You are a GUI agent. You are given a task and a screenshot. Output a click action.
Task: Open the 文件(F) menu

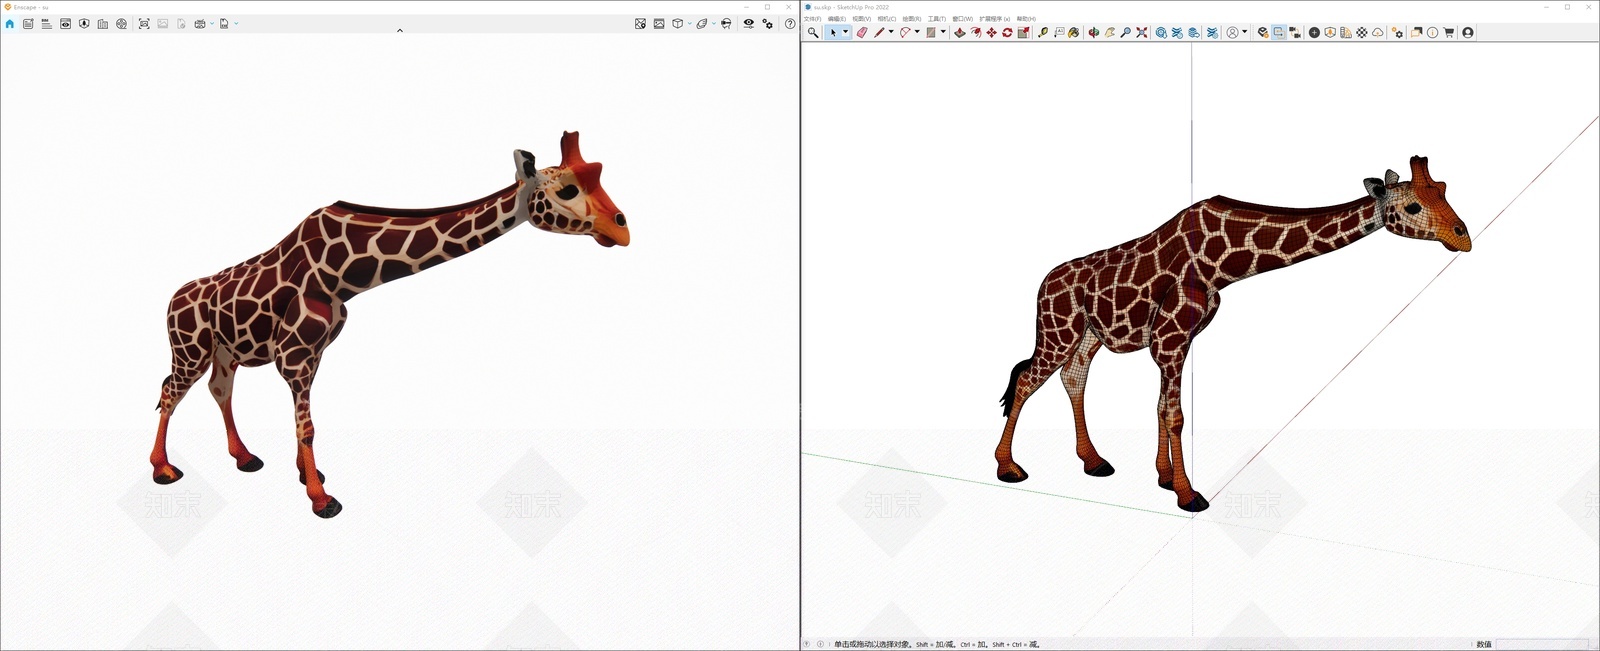813,19
